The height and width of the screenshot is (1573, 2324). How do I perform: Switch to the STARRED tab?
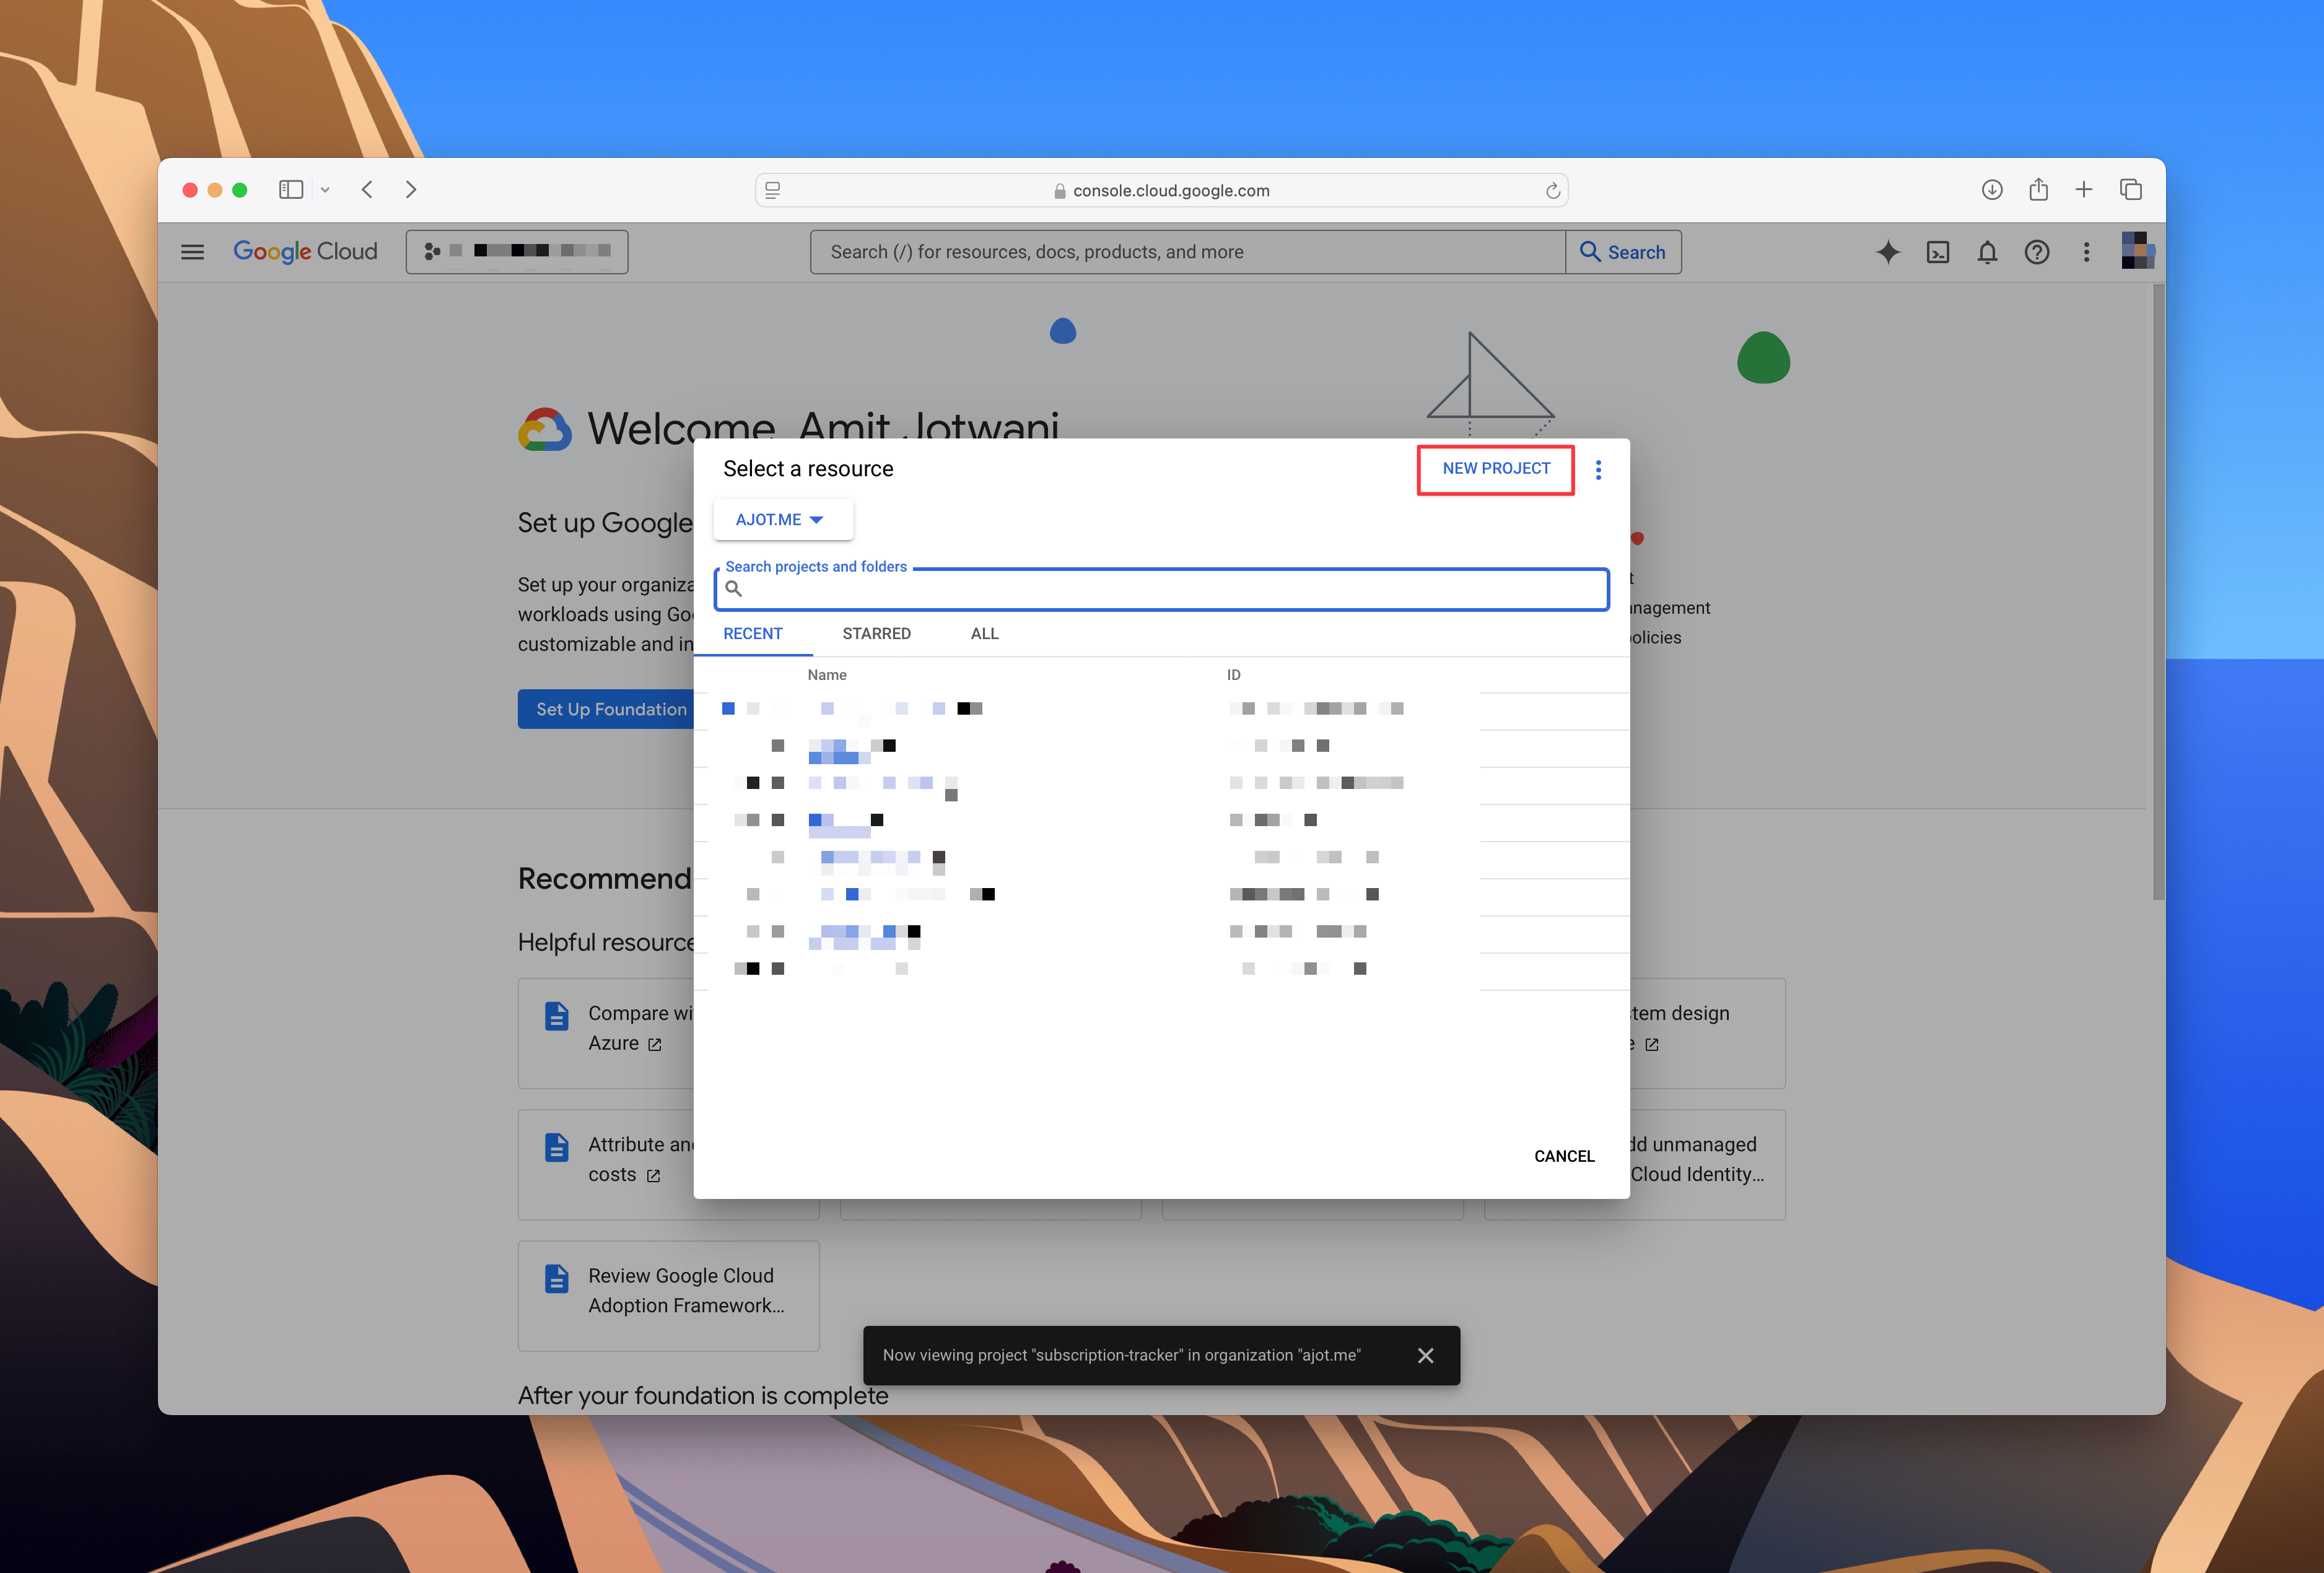point(876,634)
